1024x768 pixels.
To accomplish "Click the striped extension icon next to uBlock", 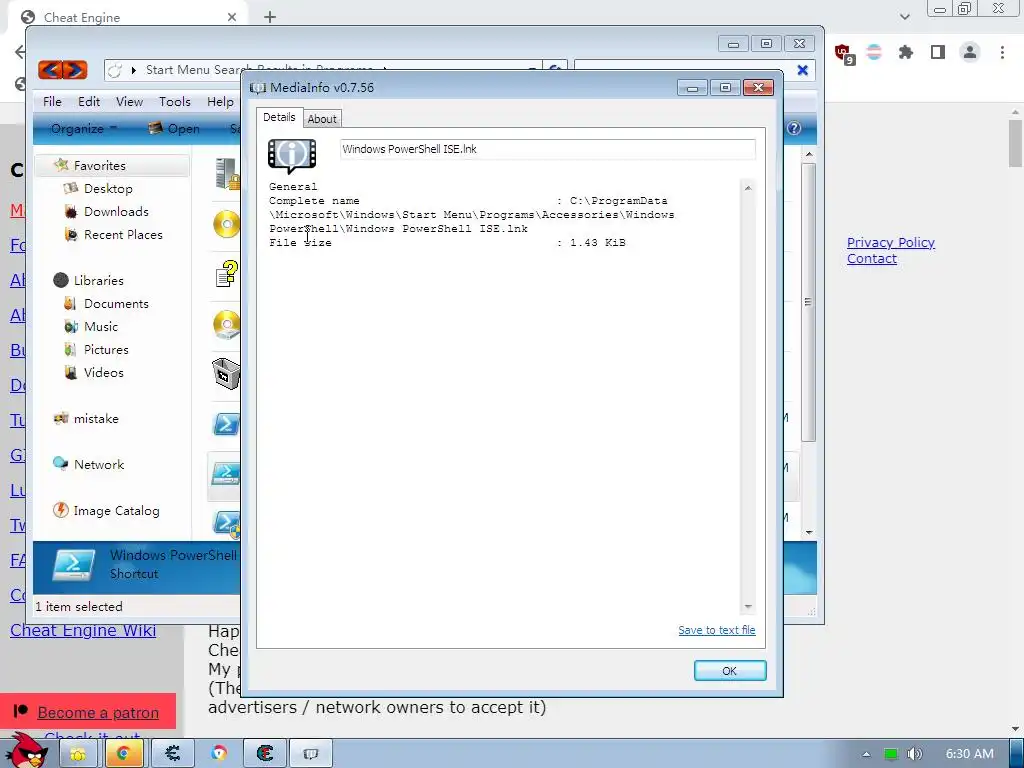I will coord(874,52).
